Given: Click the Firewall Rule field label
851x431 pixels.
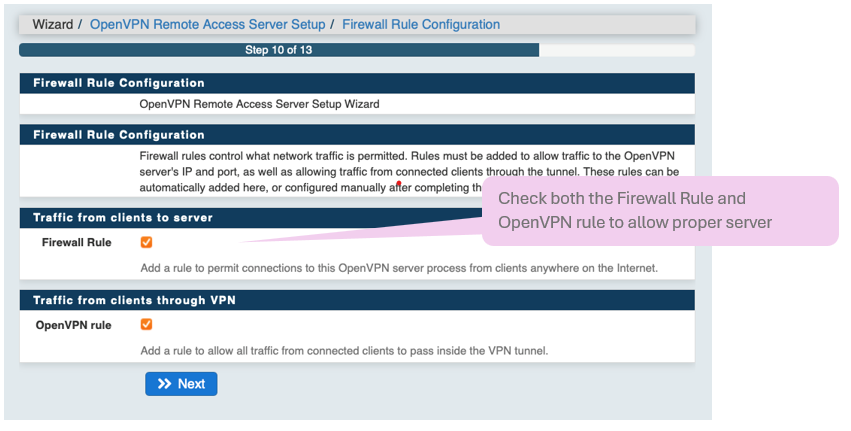Looking at the screenshot, I should 77,242.
